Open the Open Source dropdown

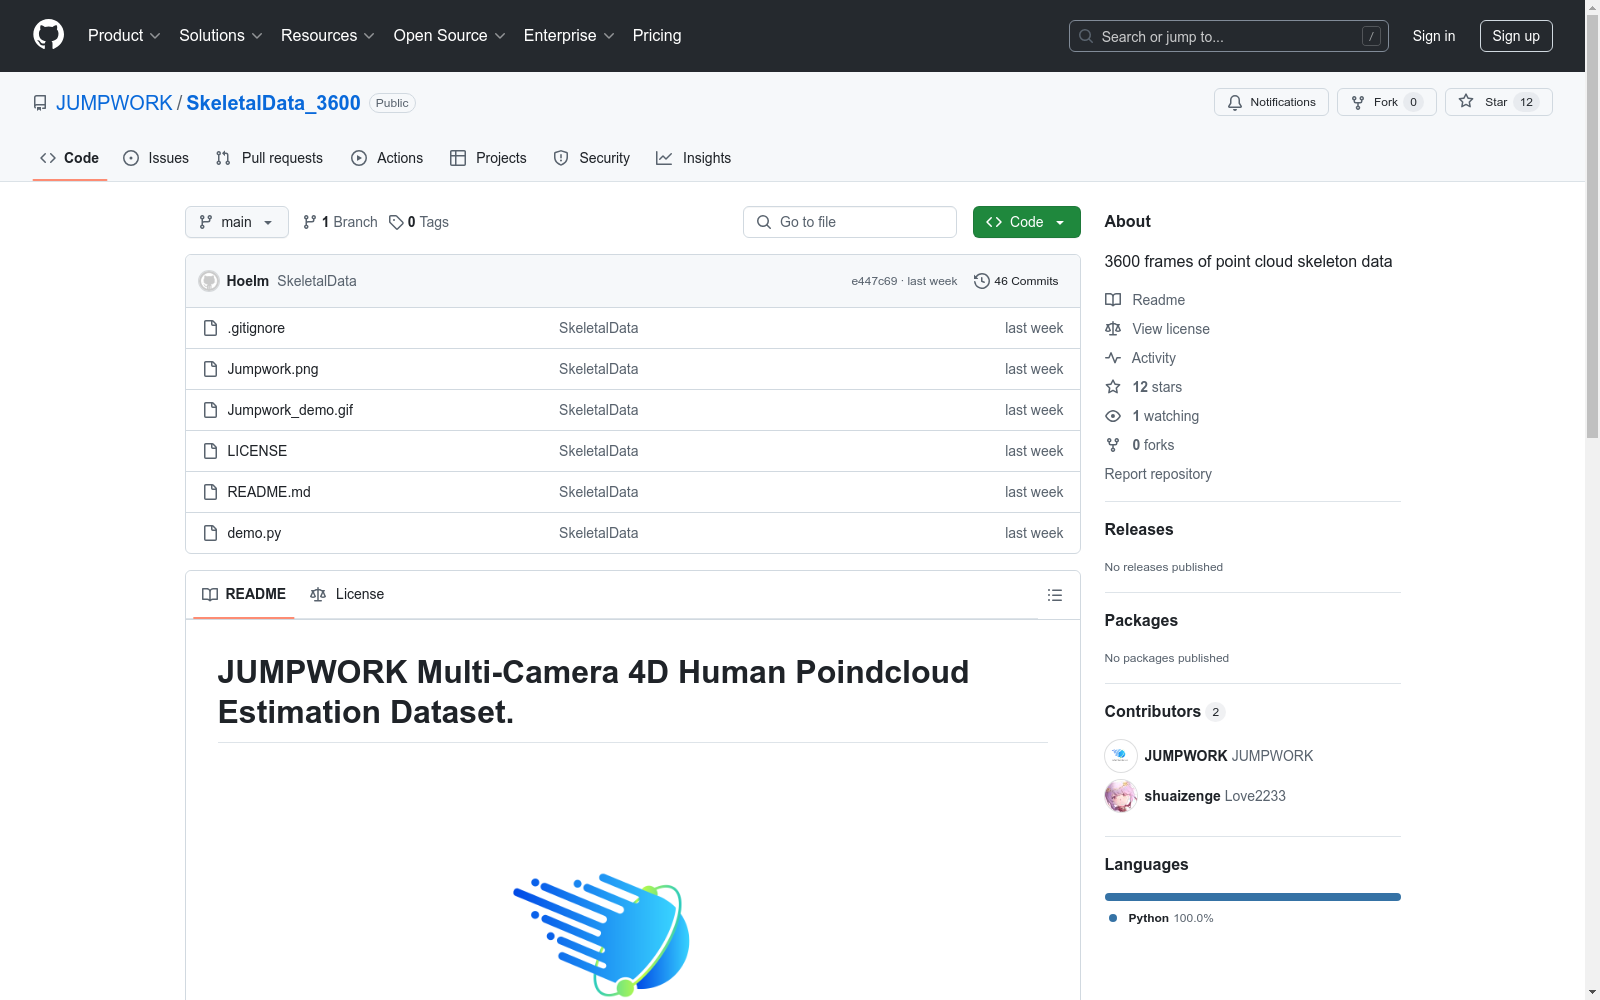[x=450, y=35]
